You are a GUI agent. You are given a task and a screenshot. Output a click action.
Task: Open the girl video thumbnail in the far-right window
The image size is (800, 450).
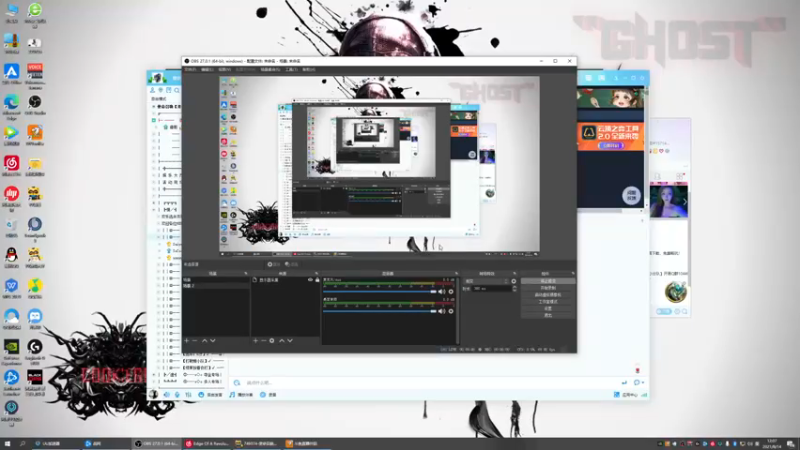pos(668,202)
